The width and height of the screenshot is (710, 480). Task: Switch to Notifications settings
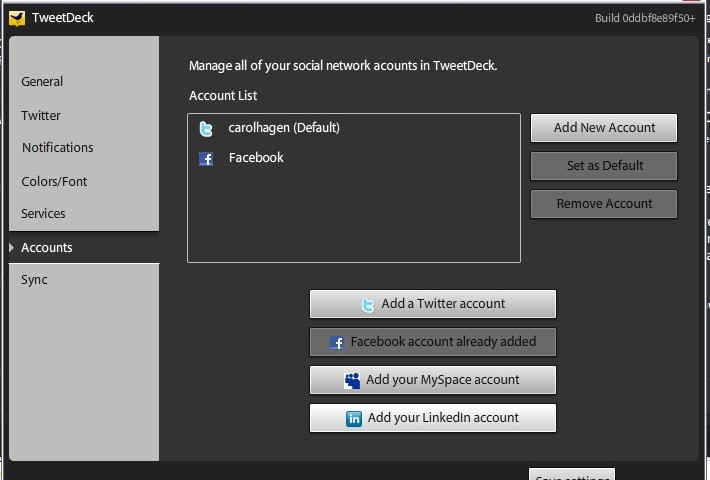58,148
